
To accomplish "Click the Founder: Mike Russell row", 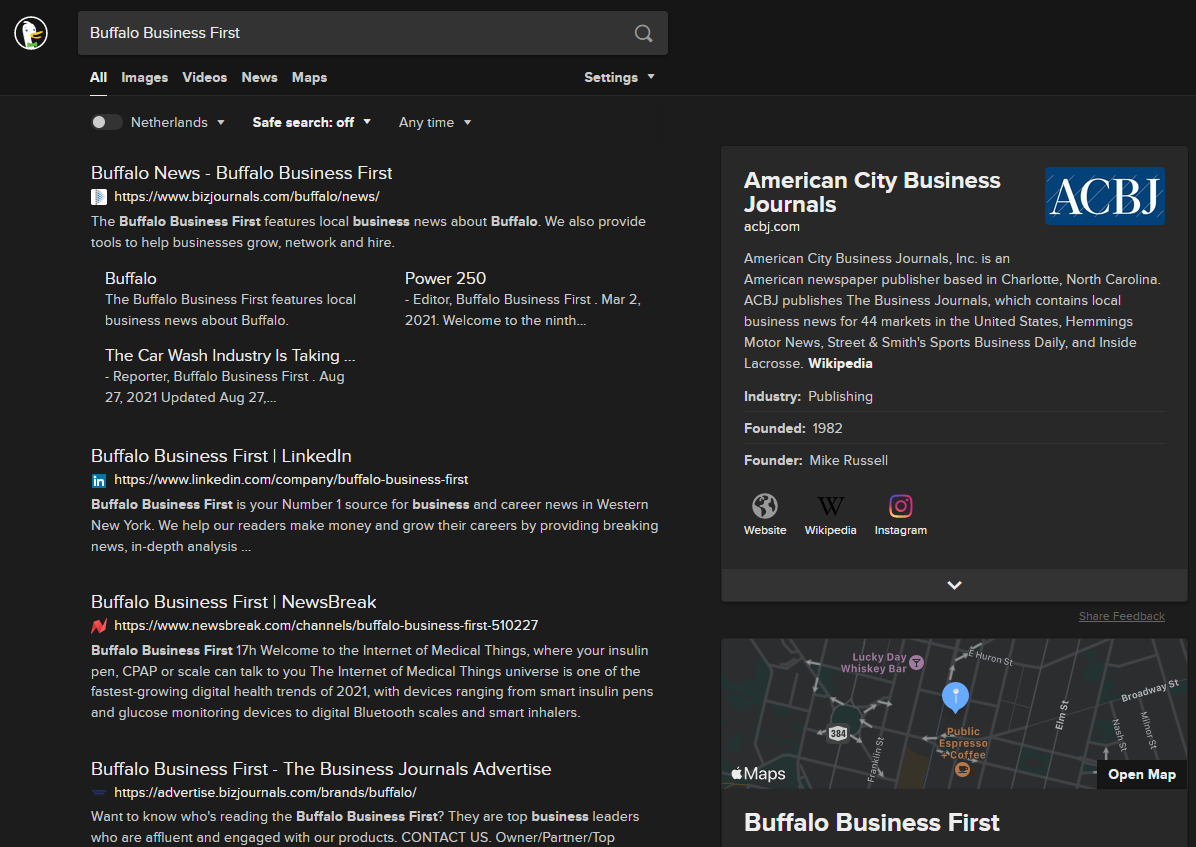I will [954, 460].
